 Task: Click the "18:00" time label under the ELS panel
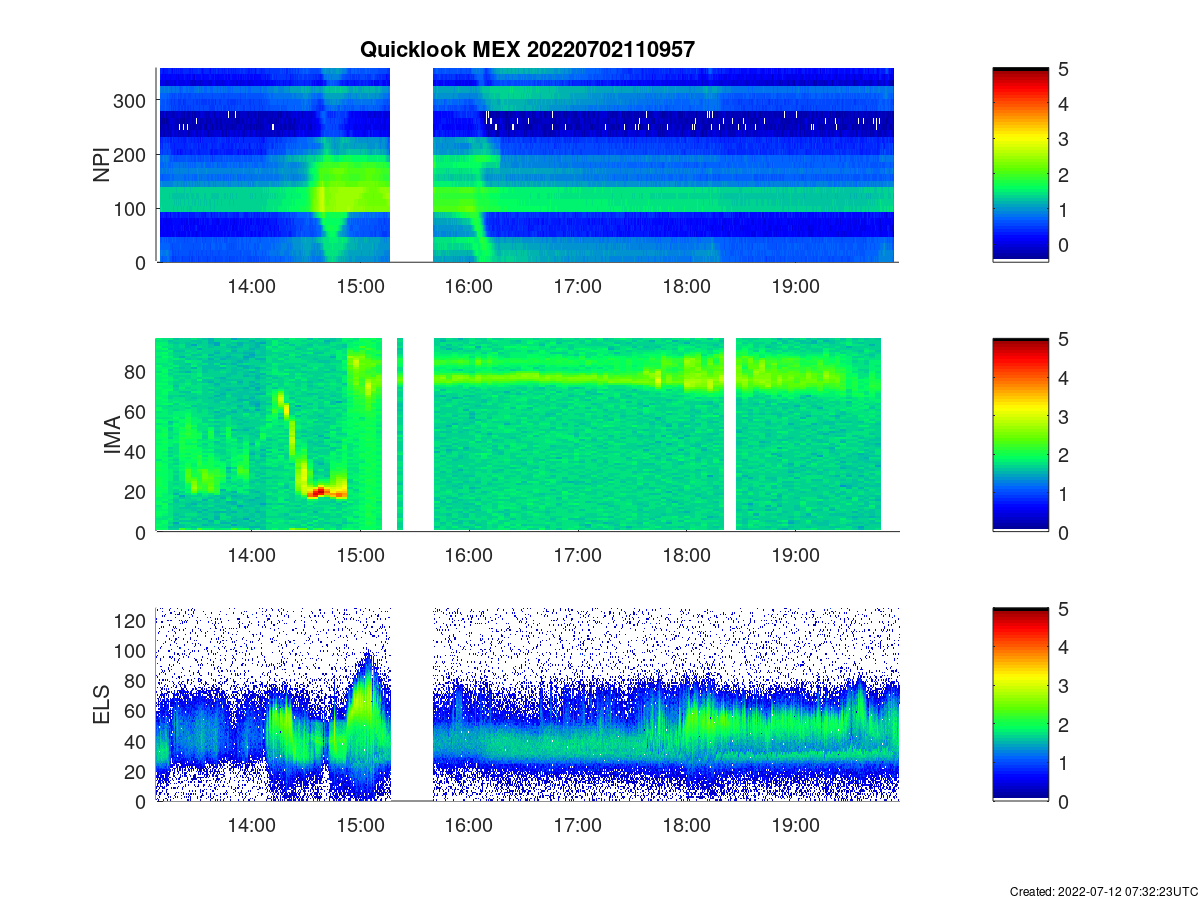686,826
